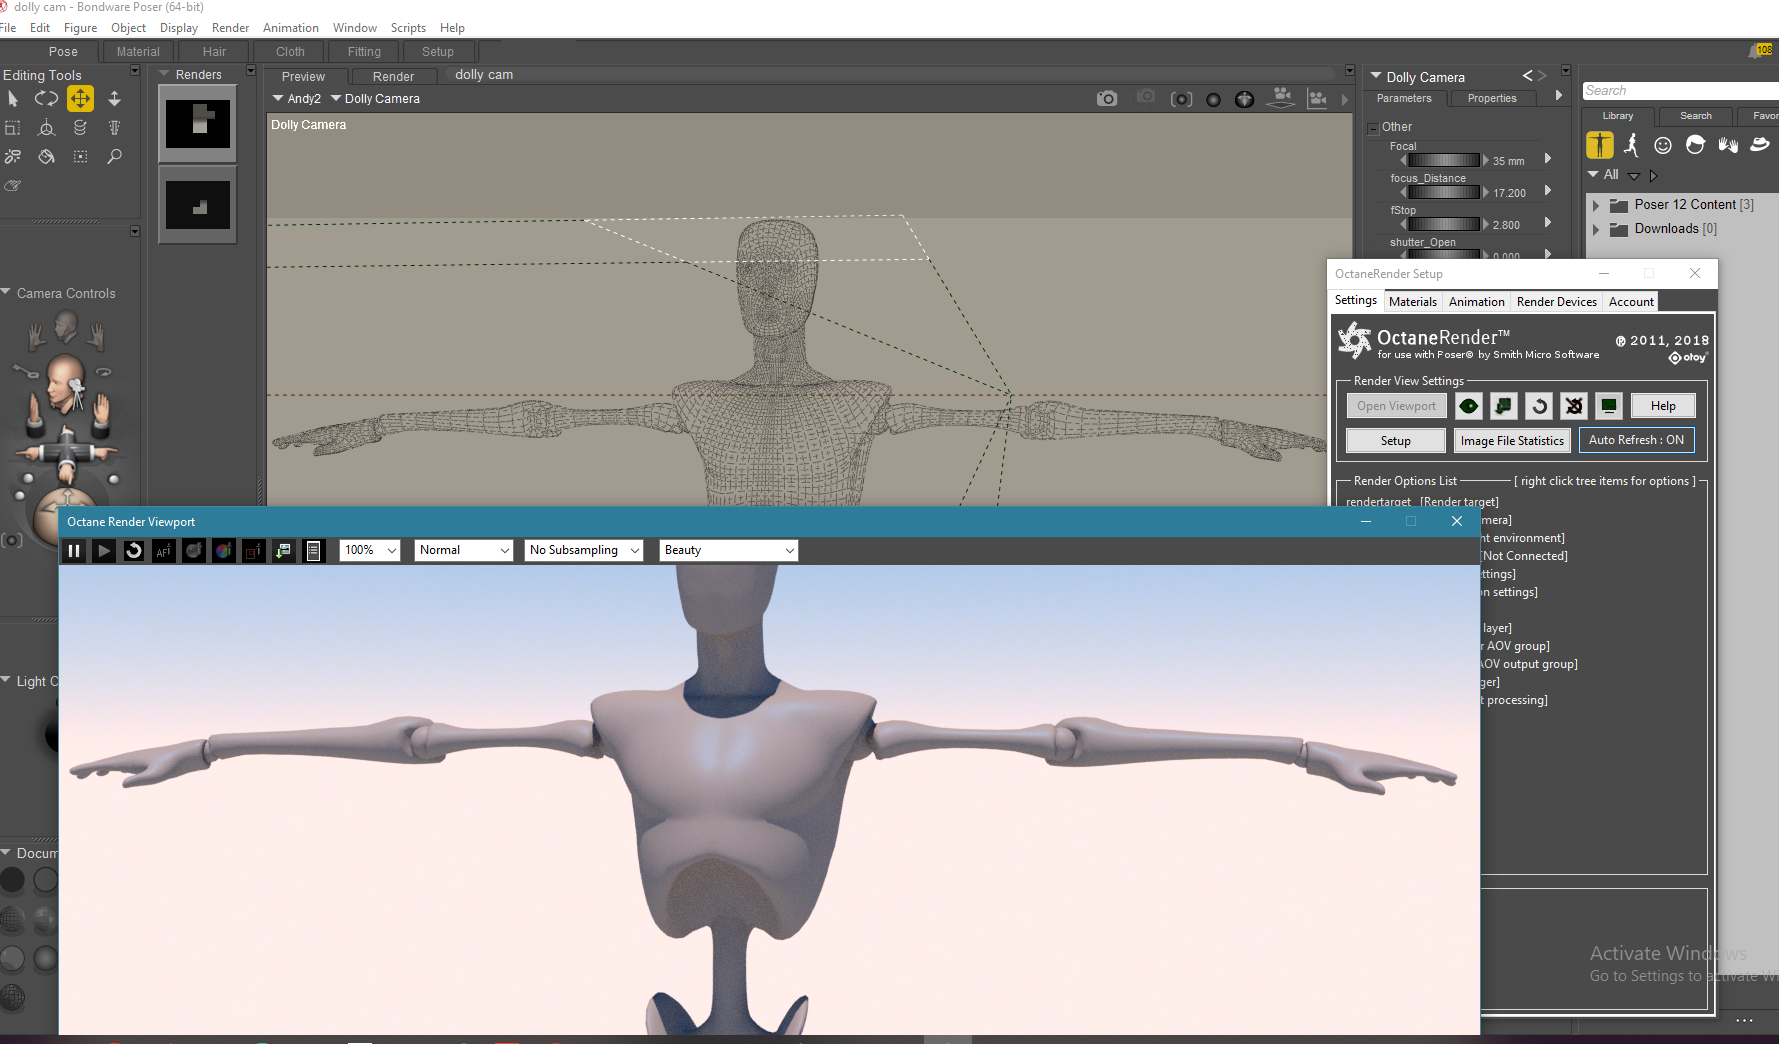This screenshot has height=1044, width=1779.
Task: Select the Chain Break tool
Action: [13, 157]
